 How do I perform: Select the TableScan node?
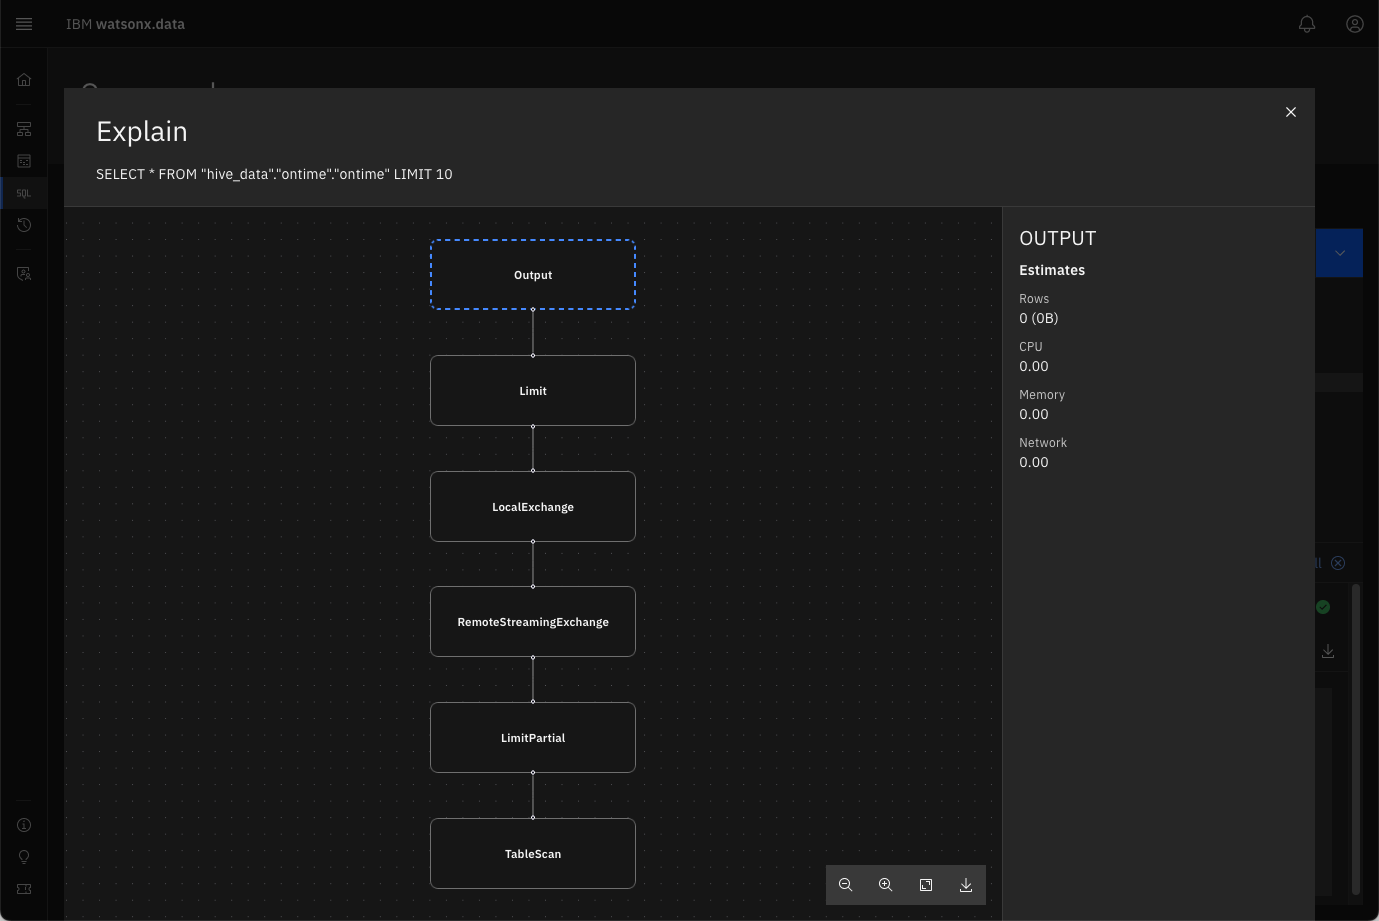tap(533, 854)
